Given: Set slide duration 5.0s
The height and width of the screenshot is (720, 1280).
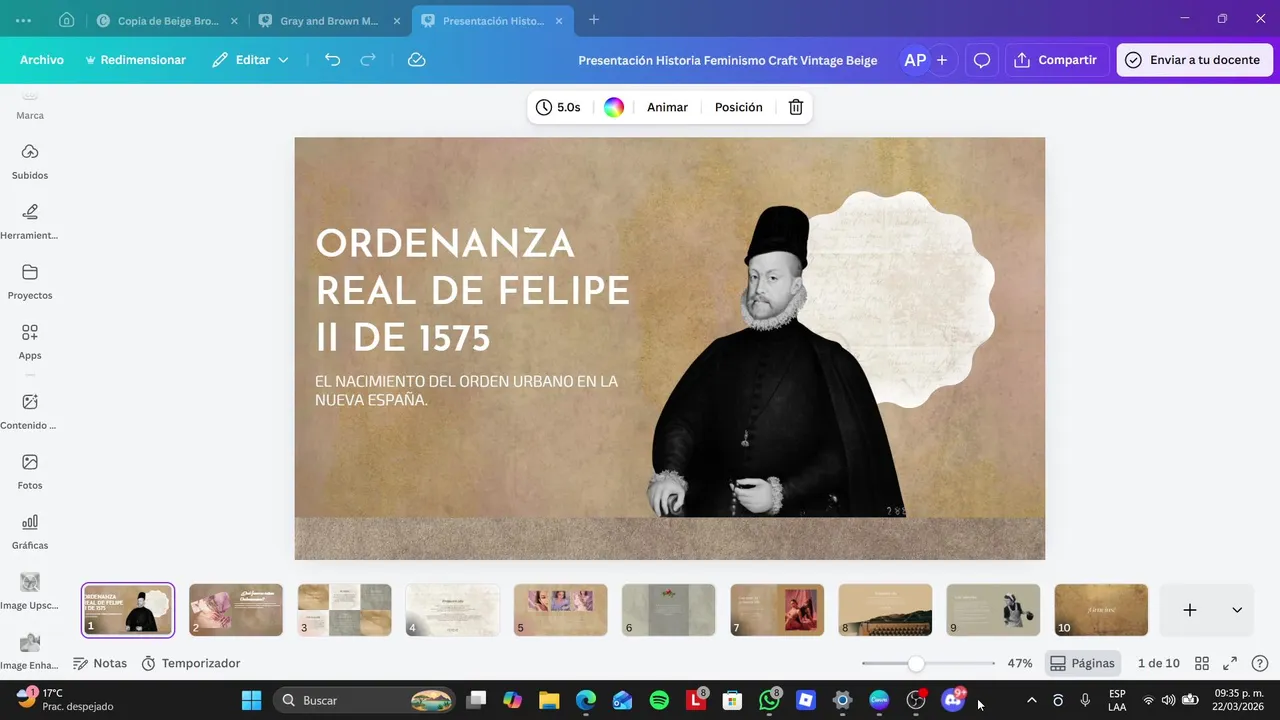Looking at the screenshot, I should (558, 107).
